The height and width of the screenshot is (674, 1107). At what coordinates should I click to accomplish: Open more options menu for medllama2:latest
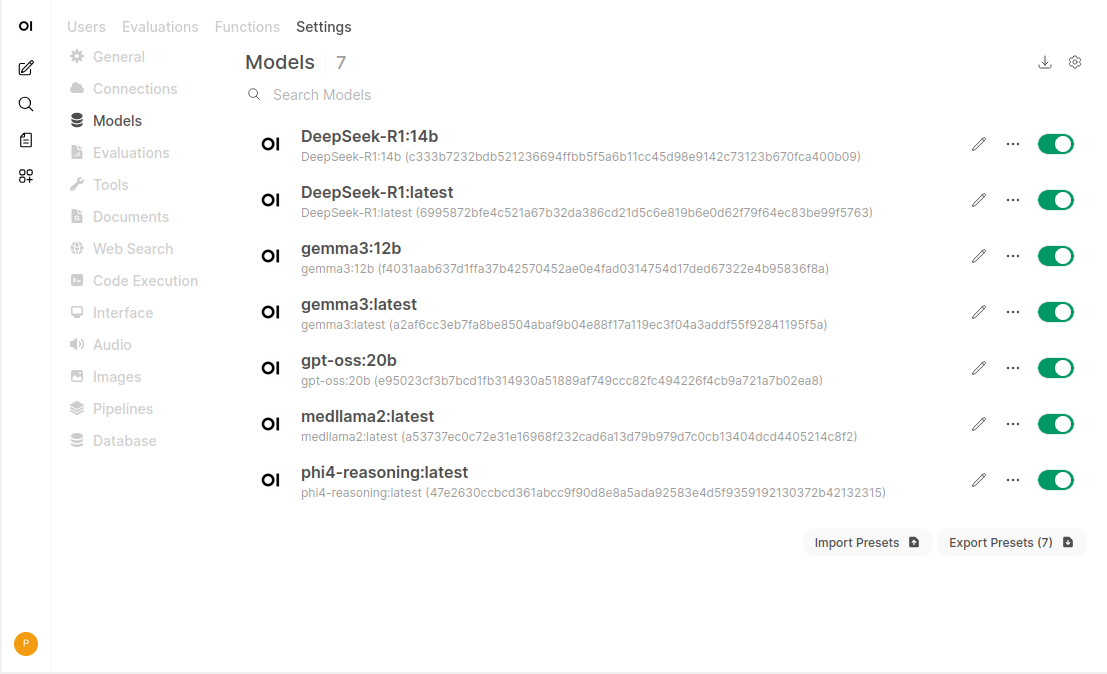coord(1013,424)
